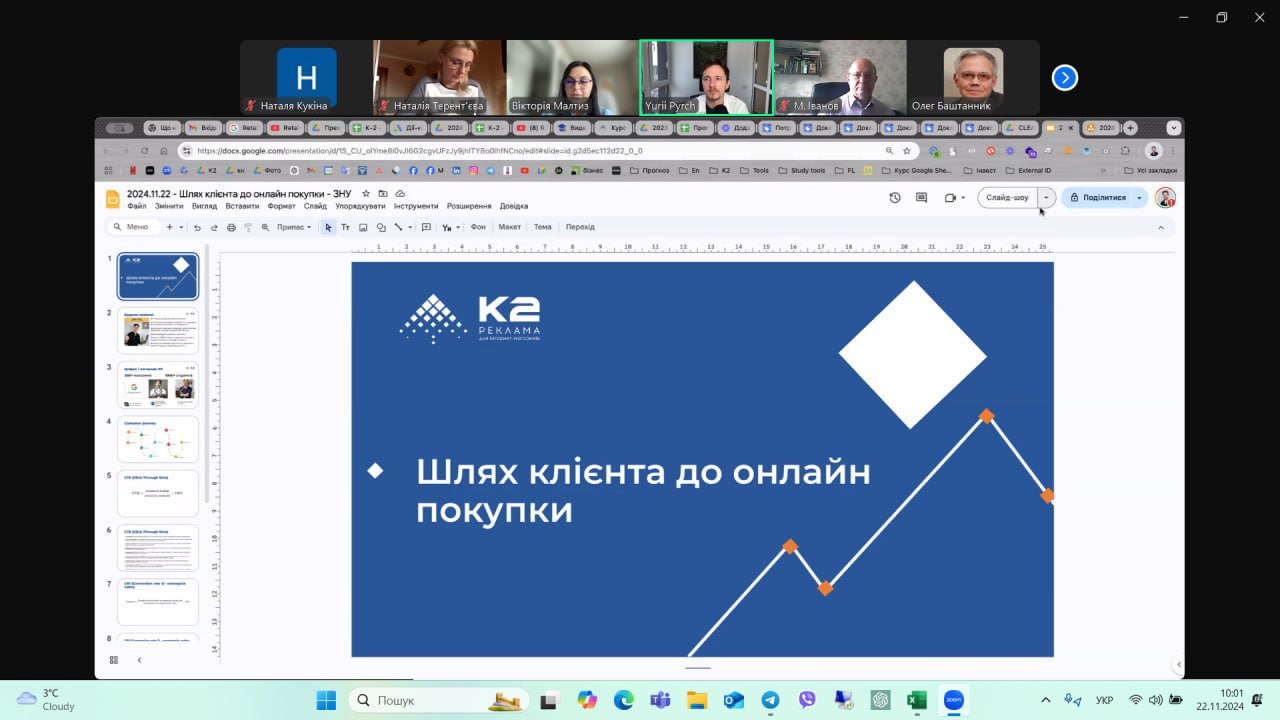Click the move to folder icon
Viewport: 1280px width, 720px height.
[383, 193]
